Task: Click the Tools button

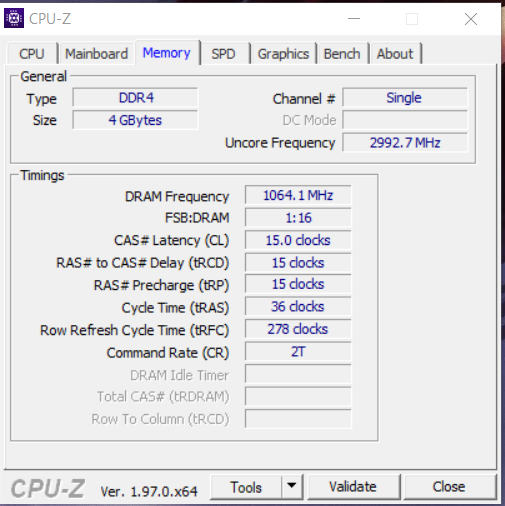Action: [x=246, y=487]
